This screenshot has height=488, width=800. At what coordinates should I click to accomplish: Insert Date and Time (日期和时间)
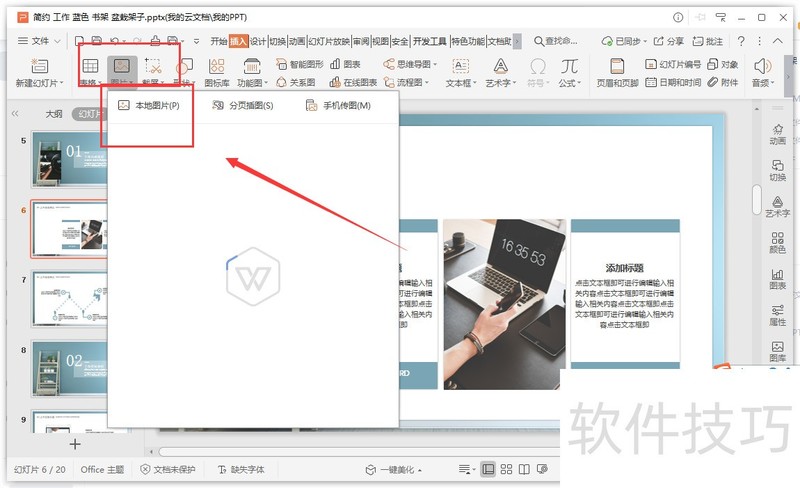coord(673,82)
